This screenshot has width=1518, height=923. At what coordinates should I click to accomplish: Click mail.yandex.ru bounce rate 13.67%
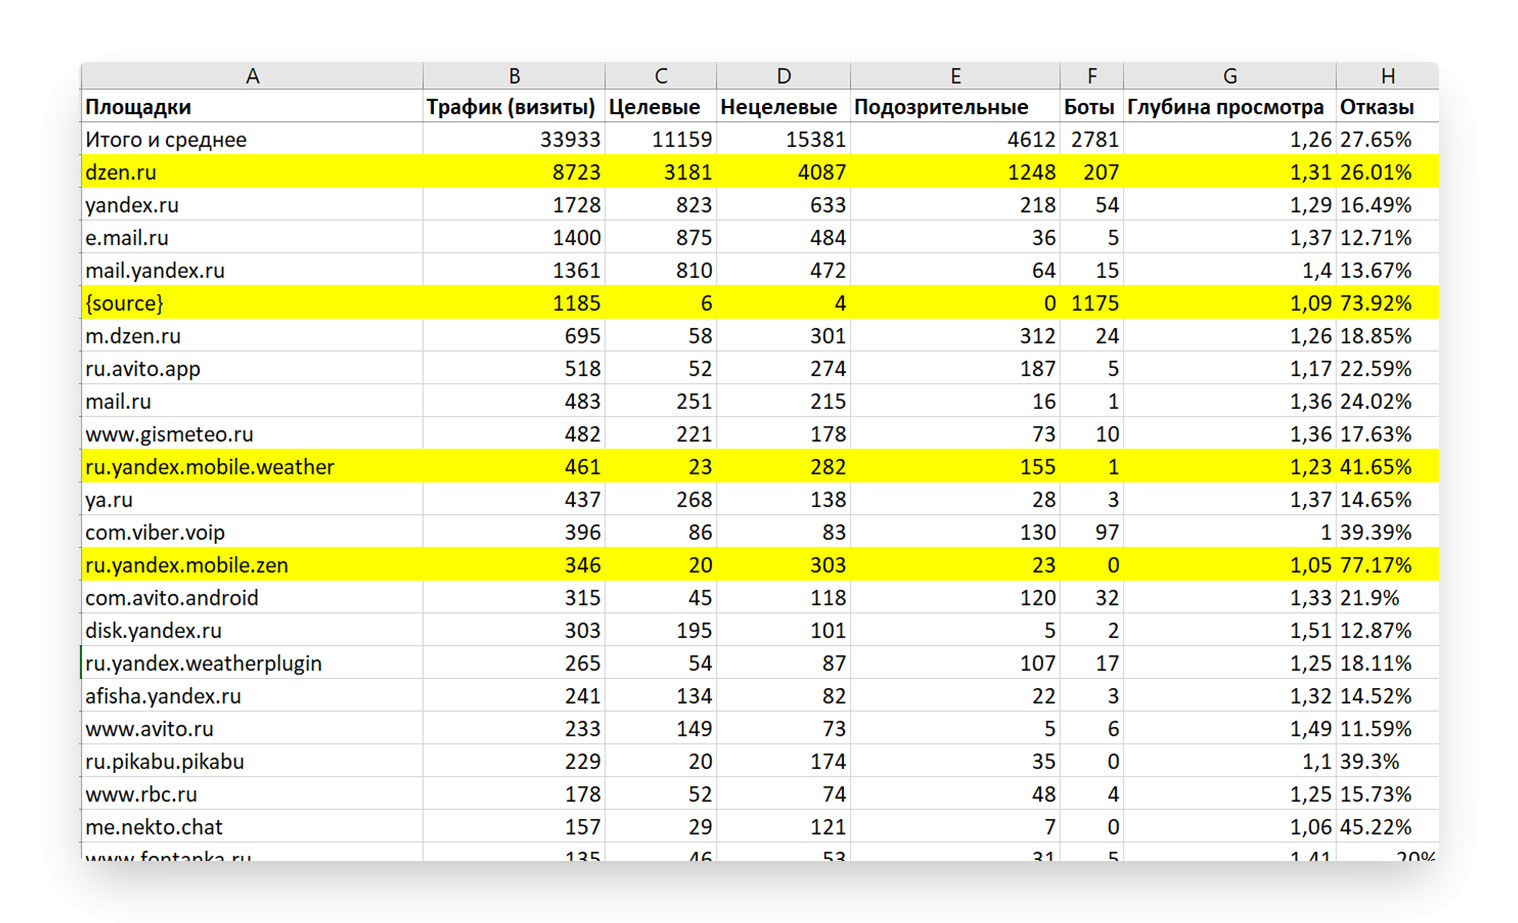point(1388,270)
